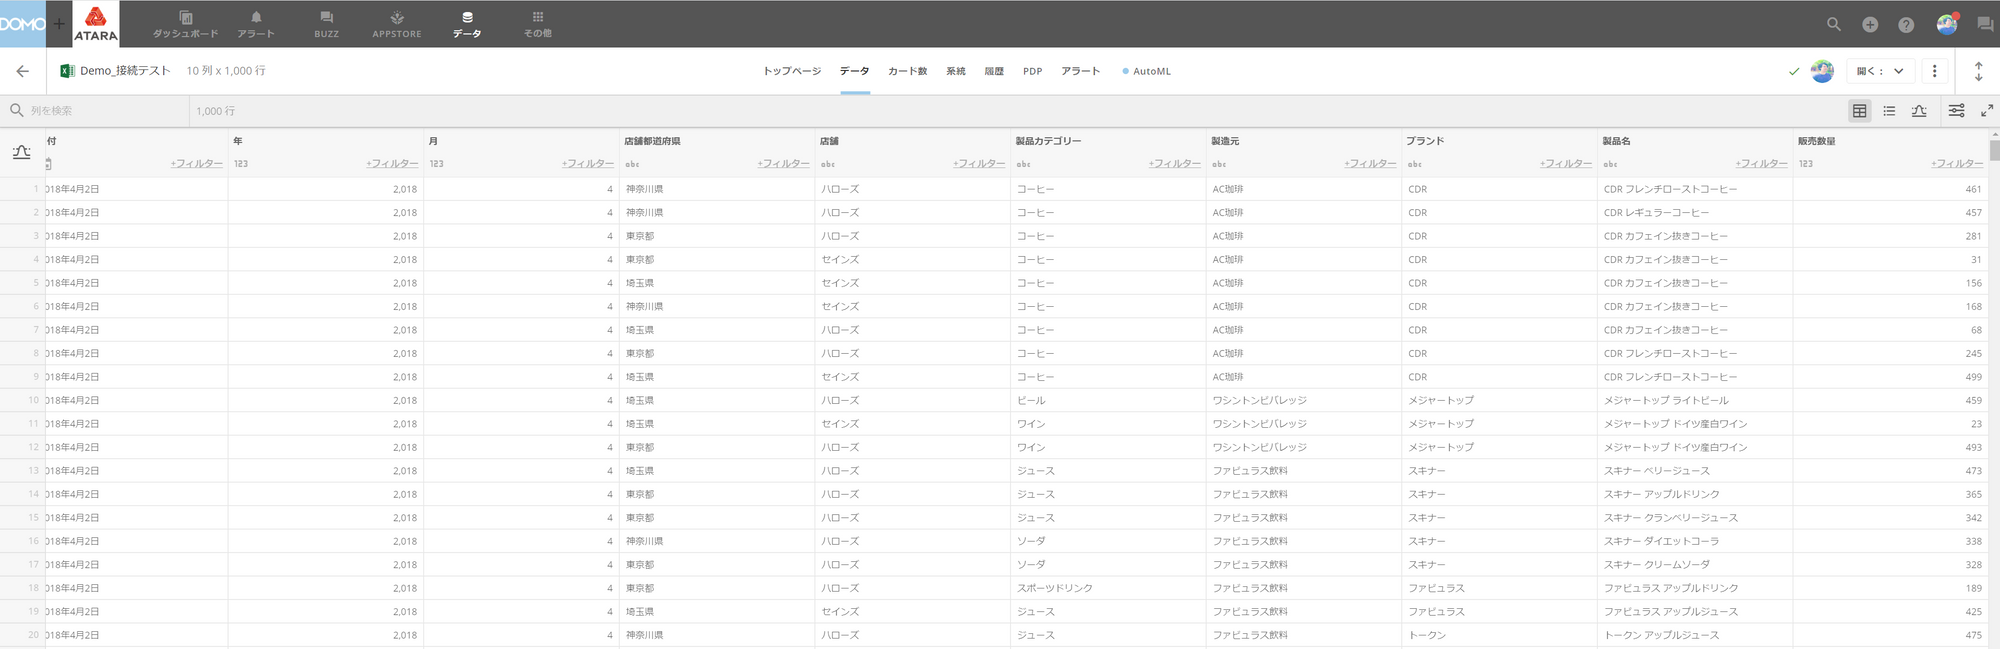
Task: Click the global search magnifier icon
Action: pos(1833,24)
